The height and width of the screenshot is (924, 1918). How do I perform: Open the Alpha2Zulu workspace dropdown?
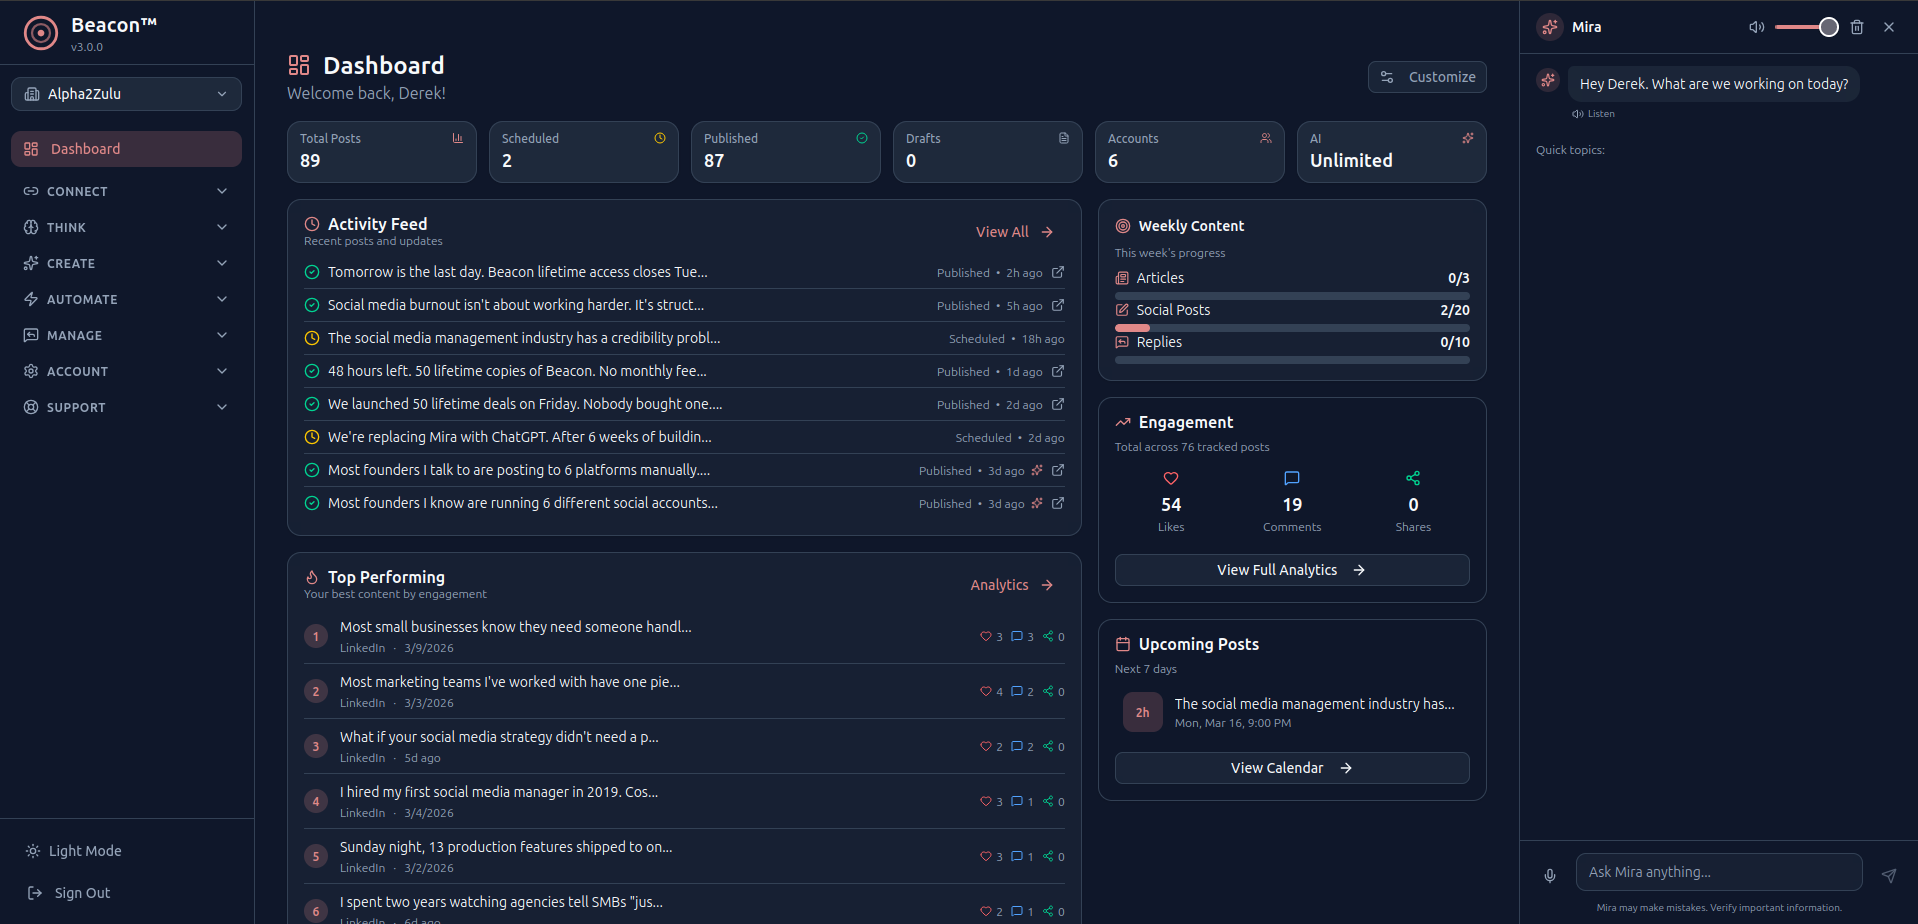point(126,94)
